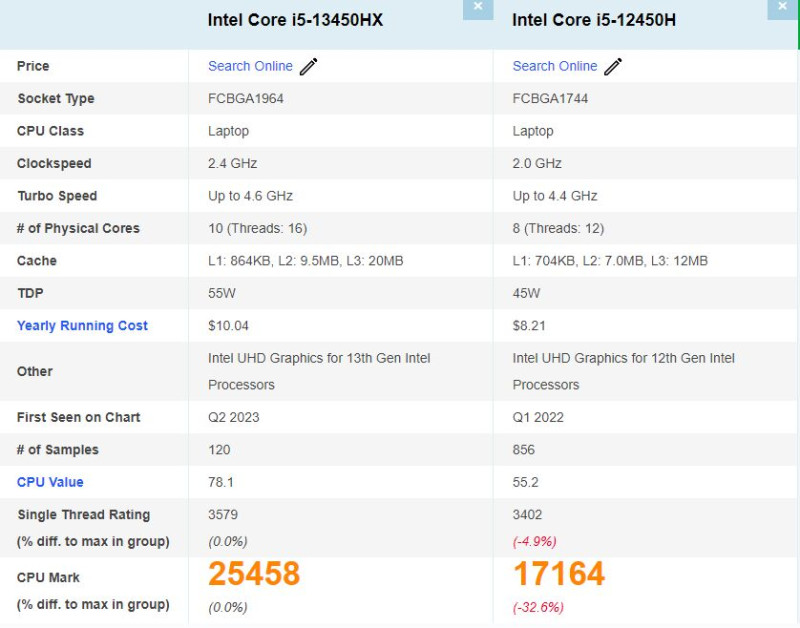This screenshot has width=800, height=628.
Task: Click the 856 samples value
Action: (x=523, y=450)
